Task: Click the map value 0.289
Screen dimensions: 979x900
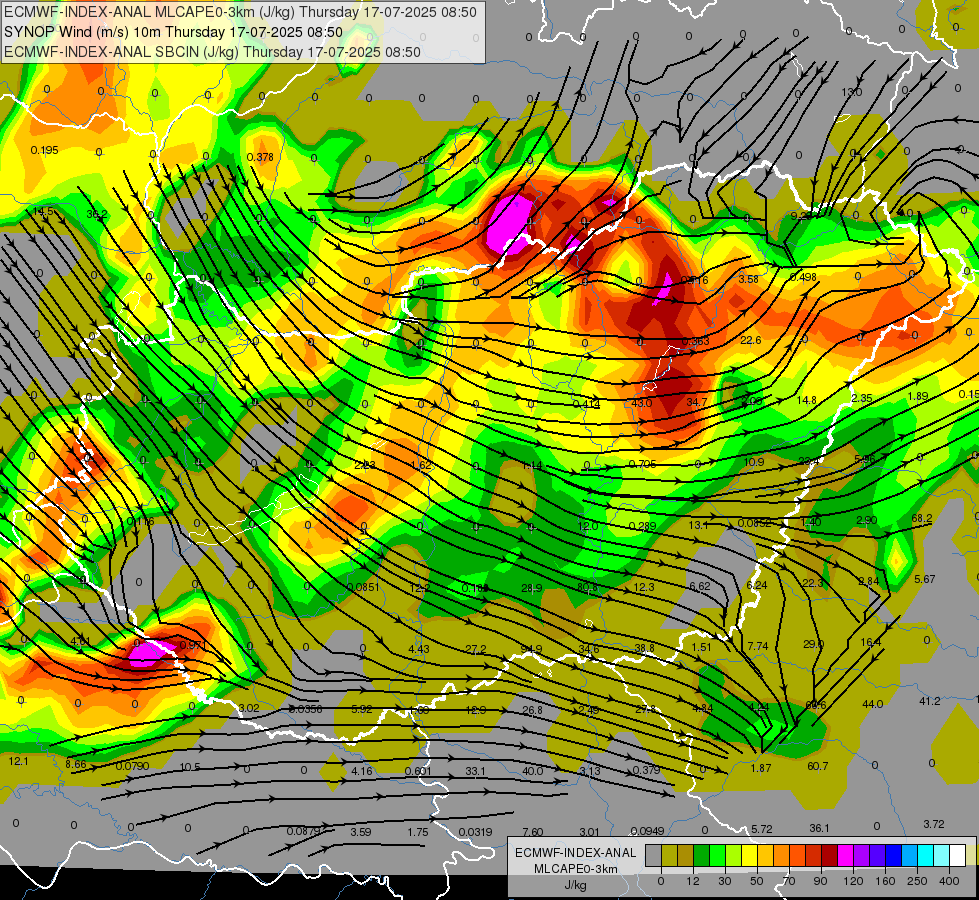Action: coord(642,526)
